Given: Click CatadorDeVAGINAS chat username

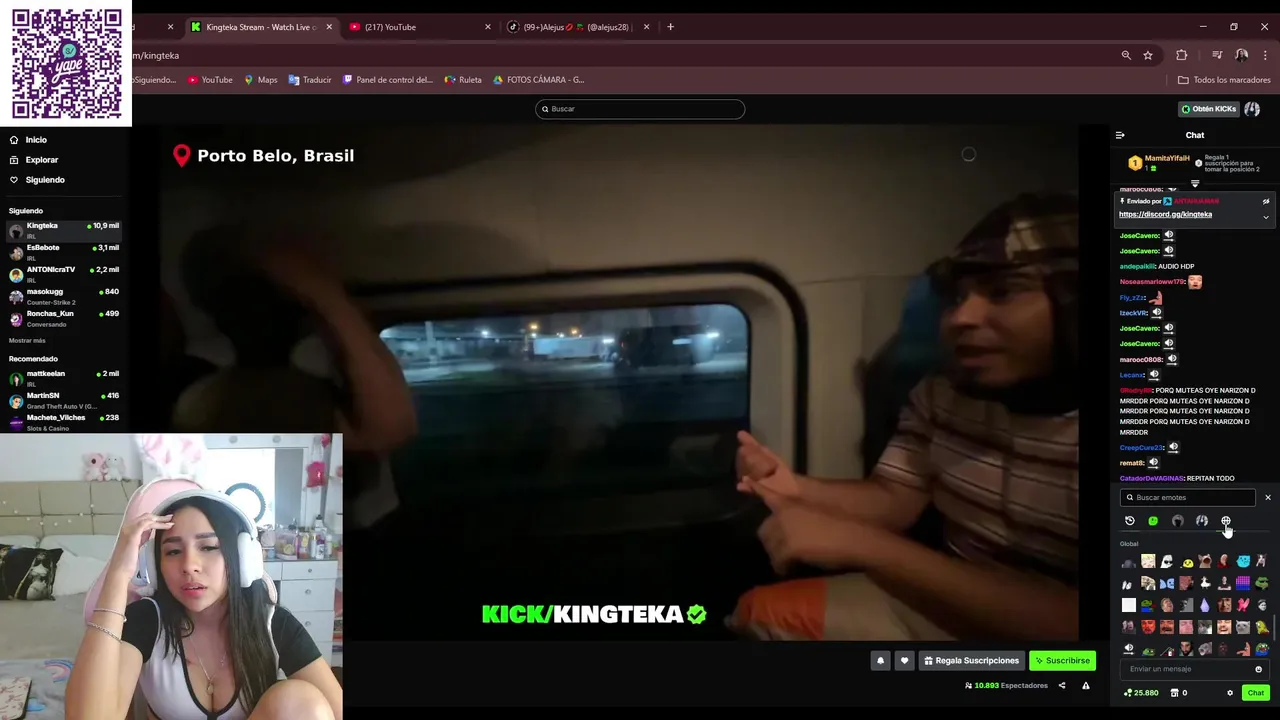Looking at the screenshot, I should (x=1151, y=479).
